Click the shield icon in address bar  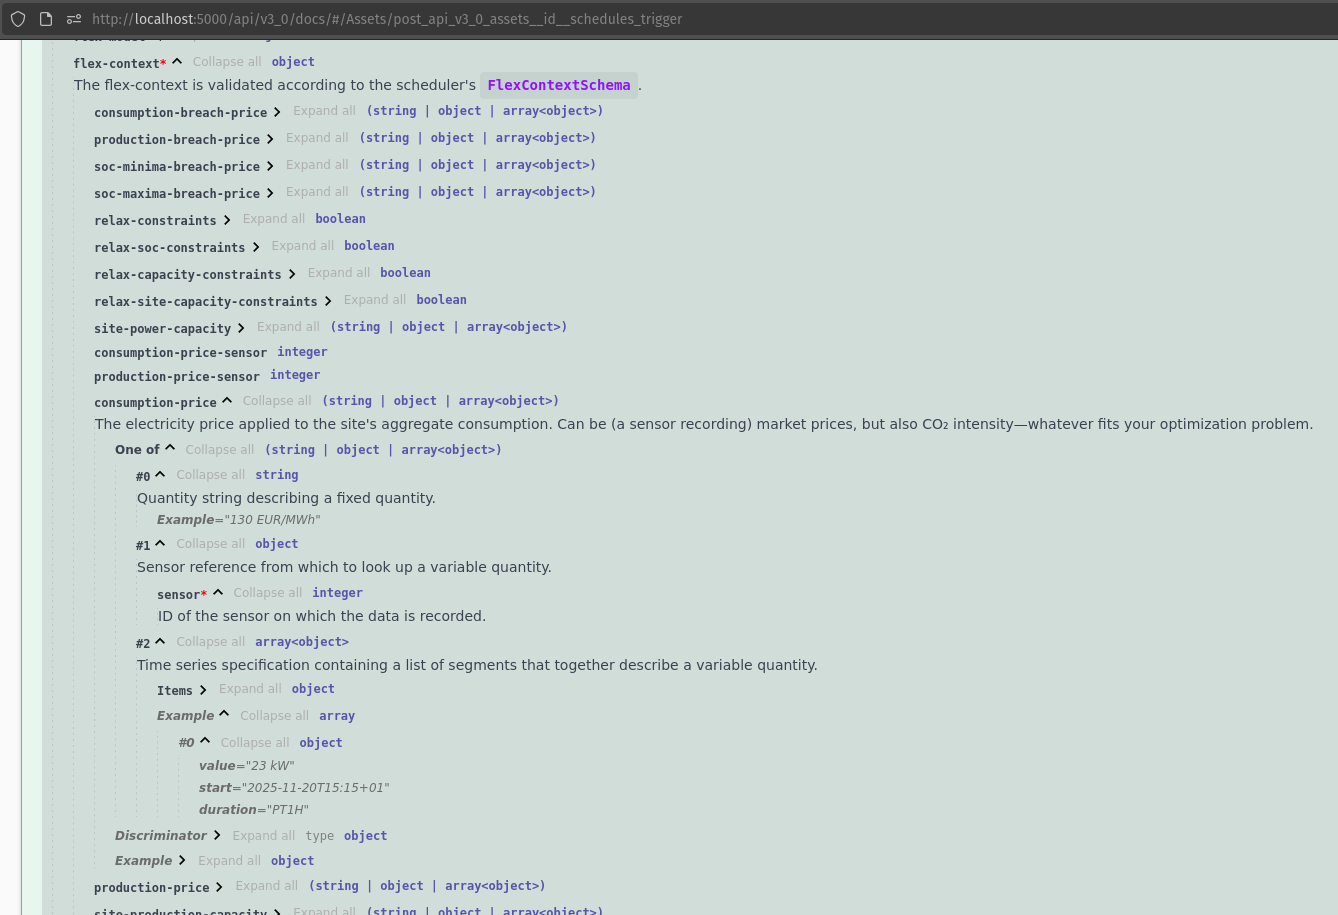tap(18, 19)
